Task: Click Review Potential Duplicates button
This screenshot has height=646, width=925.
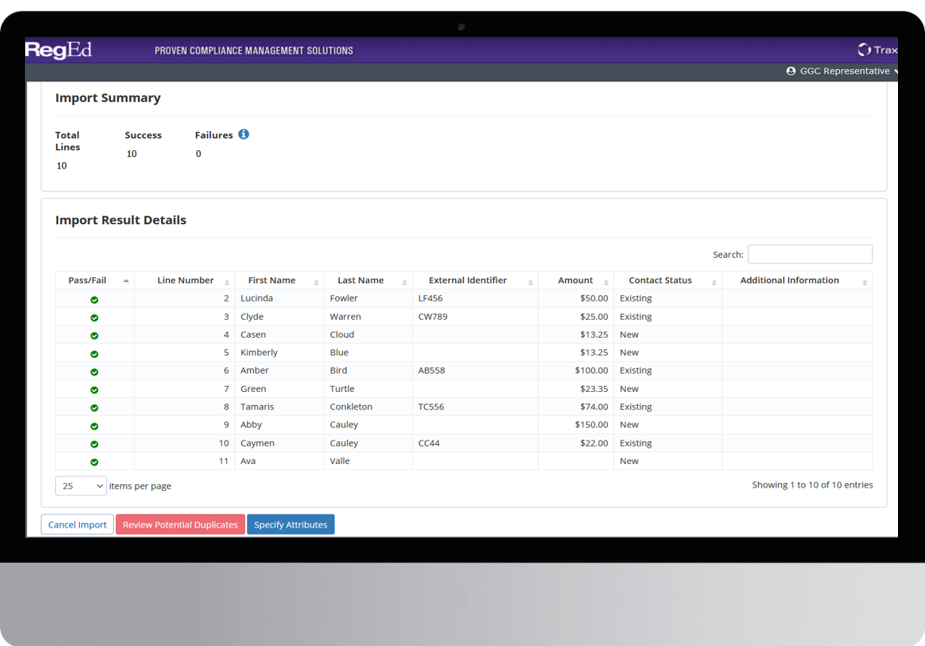Action: [x=180, y=524]
